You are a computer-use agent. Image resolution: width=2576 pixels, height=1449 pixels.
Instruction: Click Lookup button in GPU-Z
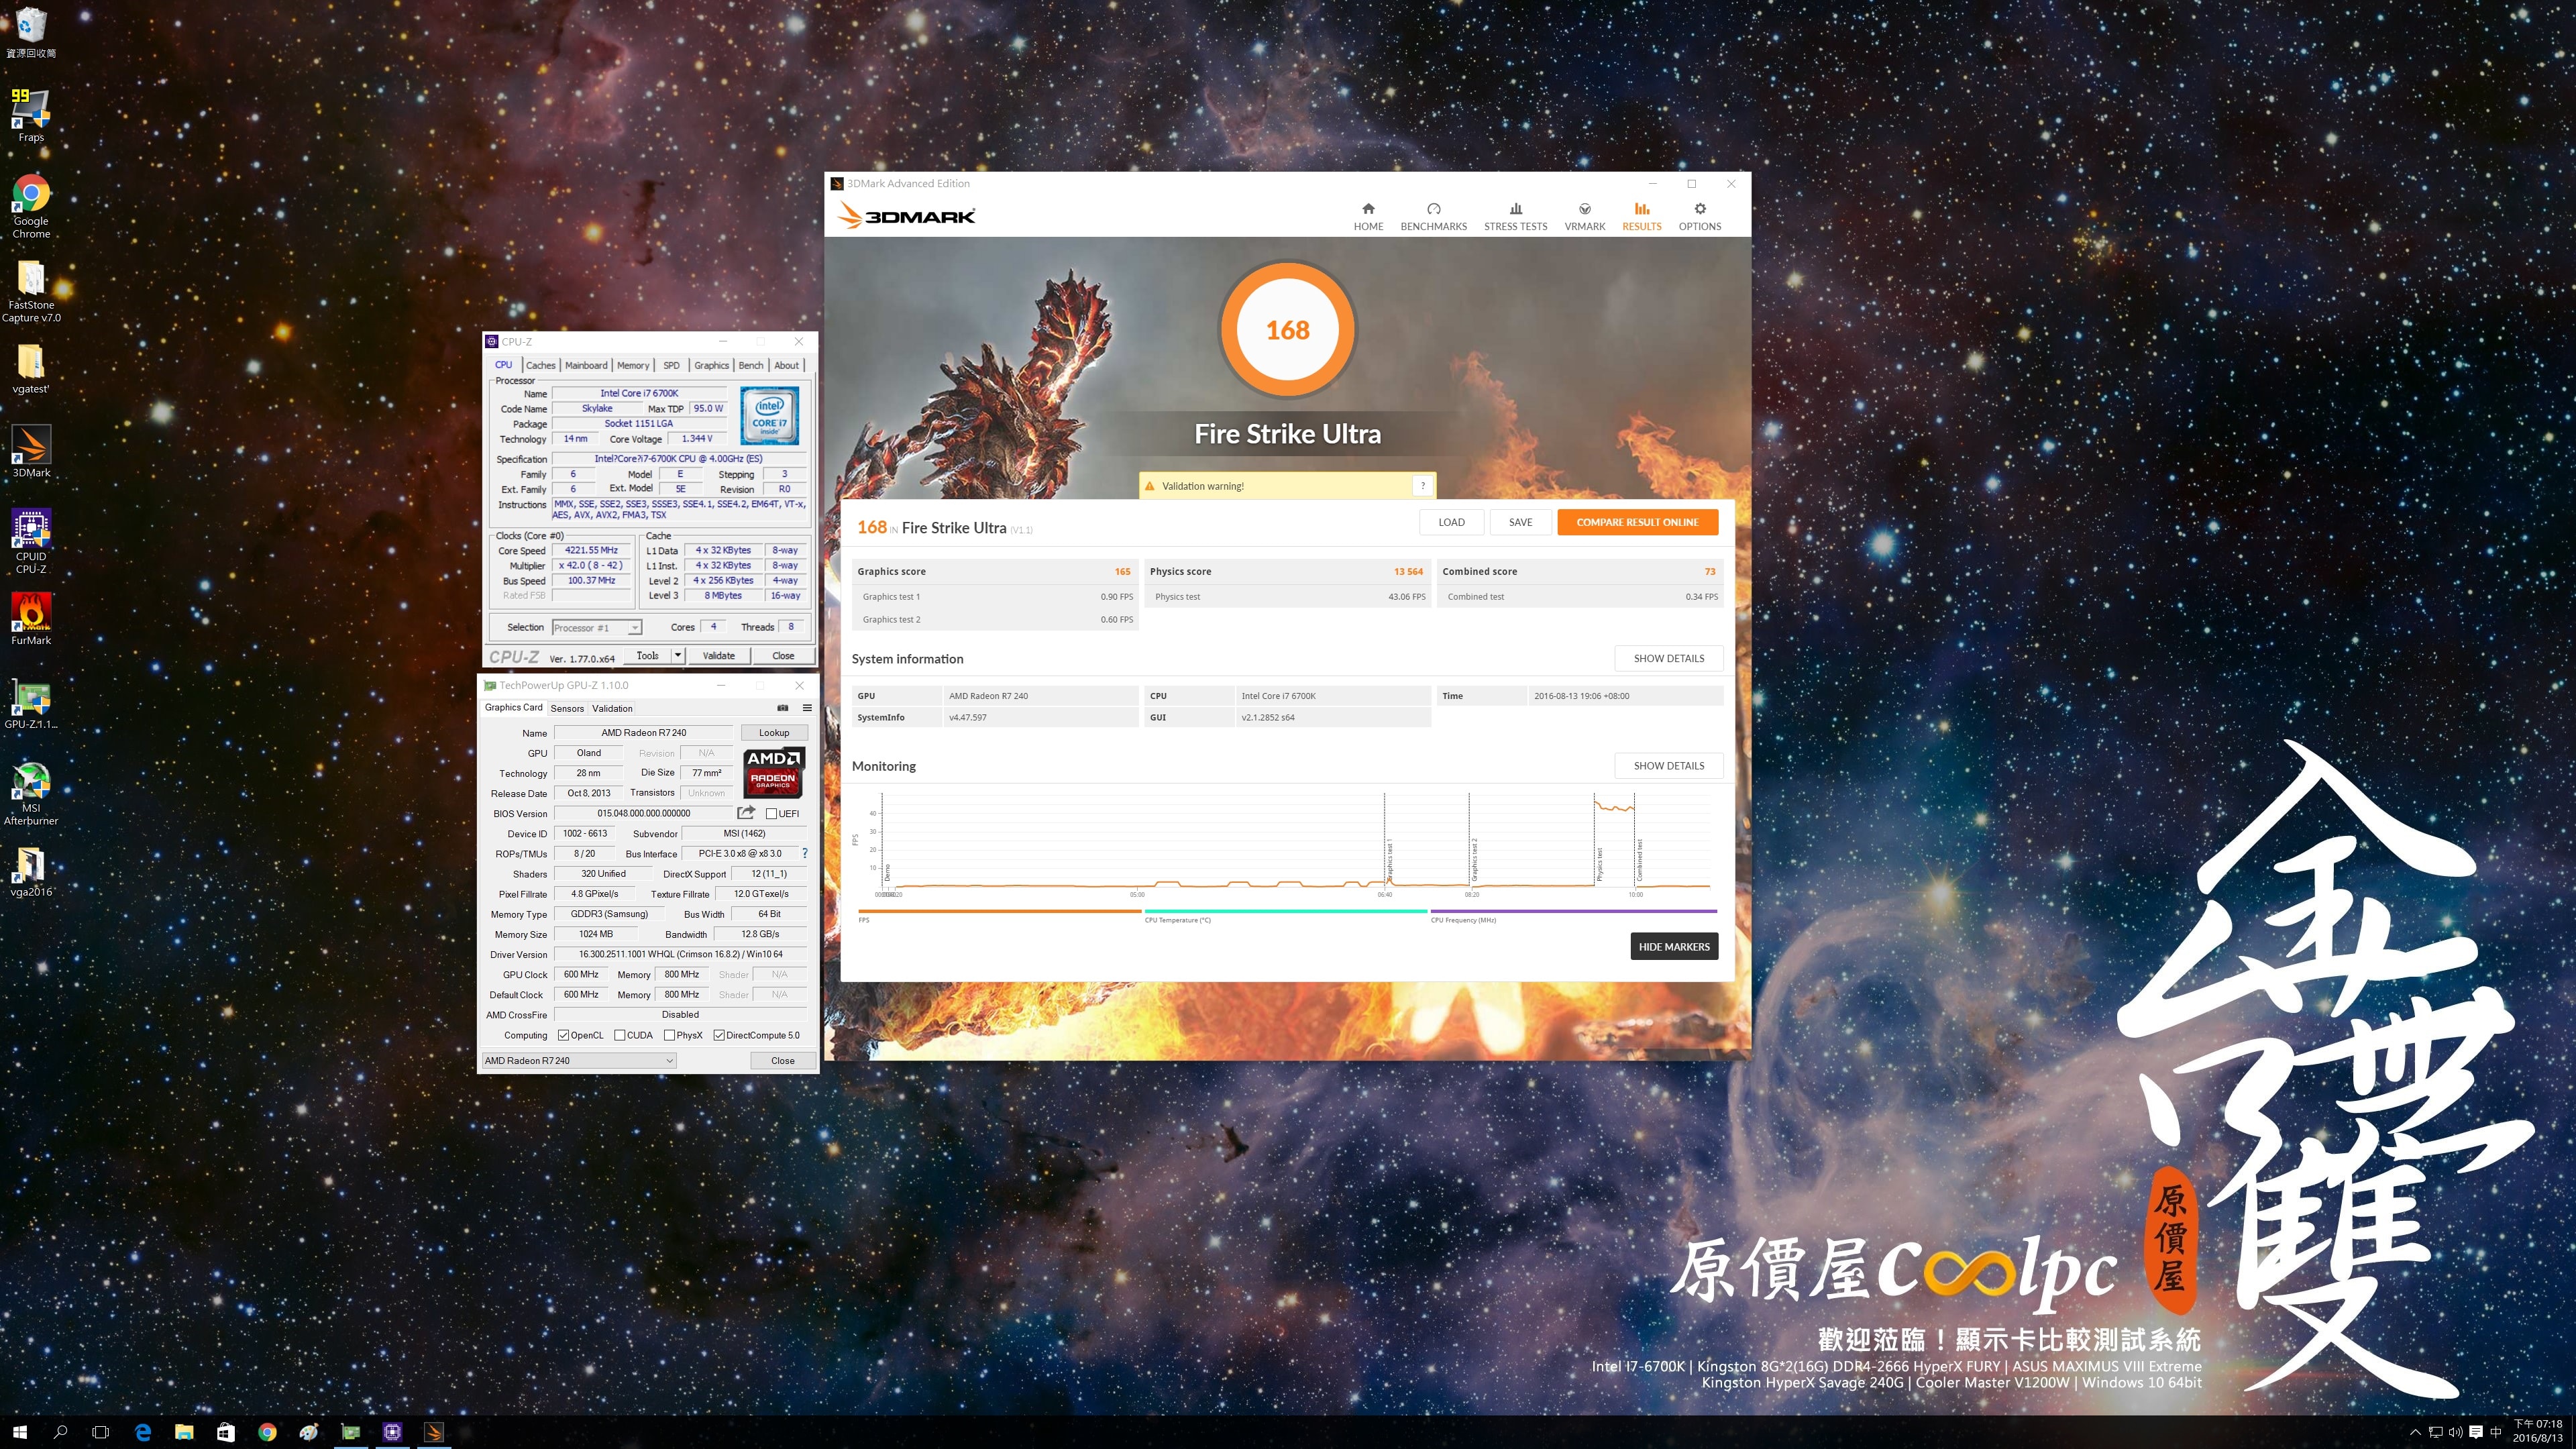tap(774, 732)
